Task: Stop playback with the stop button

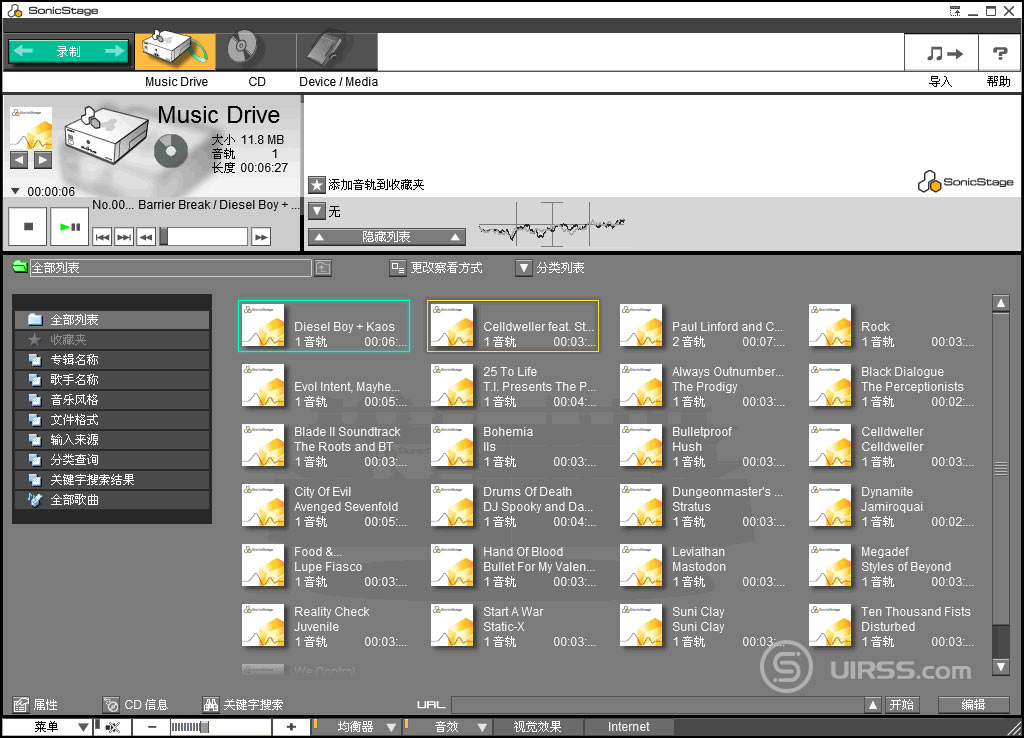Action: pos(28,227)
